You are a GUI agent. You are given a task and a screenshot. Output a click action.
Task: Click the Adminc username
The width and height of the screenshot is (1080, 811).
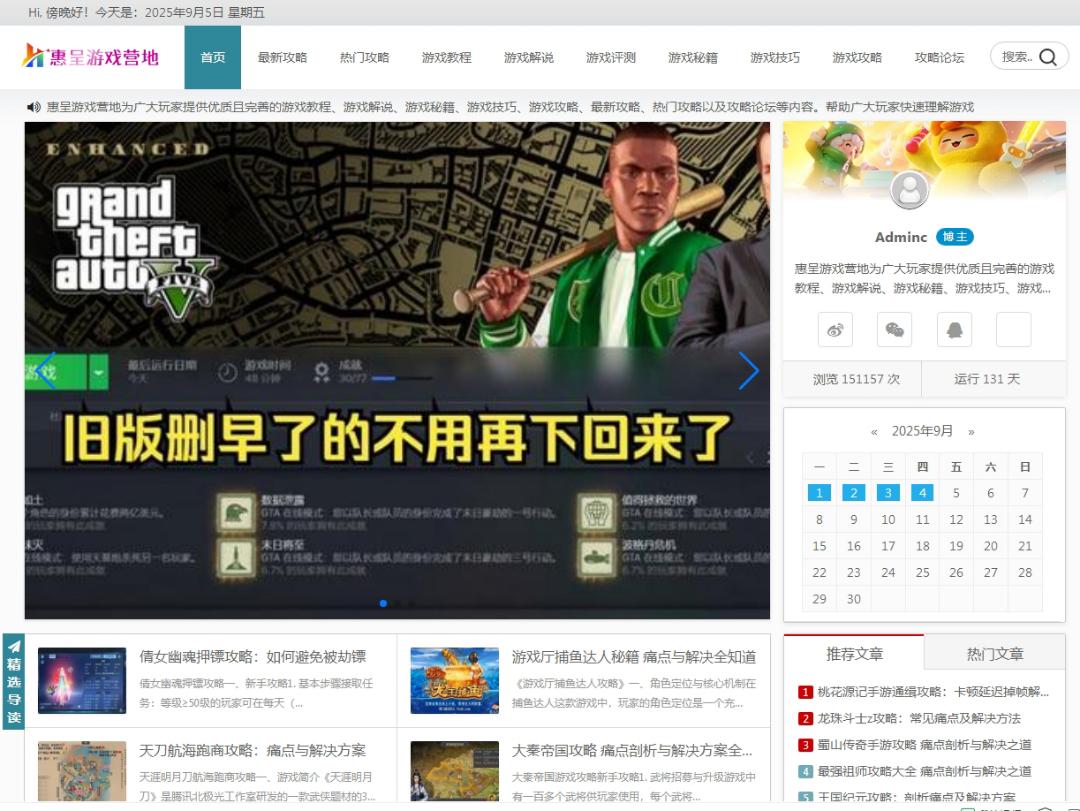(x=901, y=237)
